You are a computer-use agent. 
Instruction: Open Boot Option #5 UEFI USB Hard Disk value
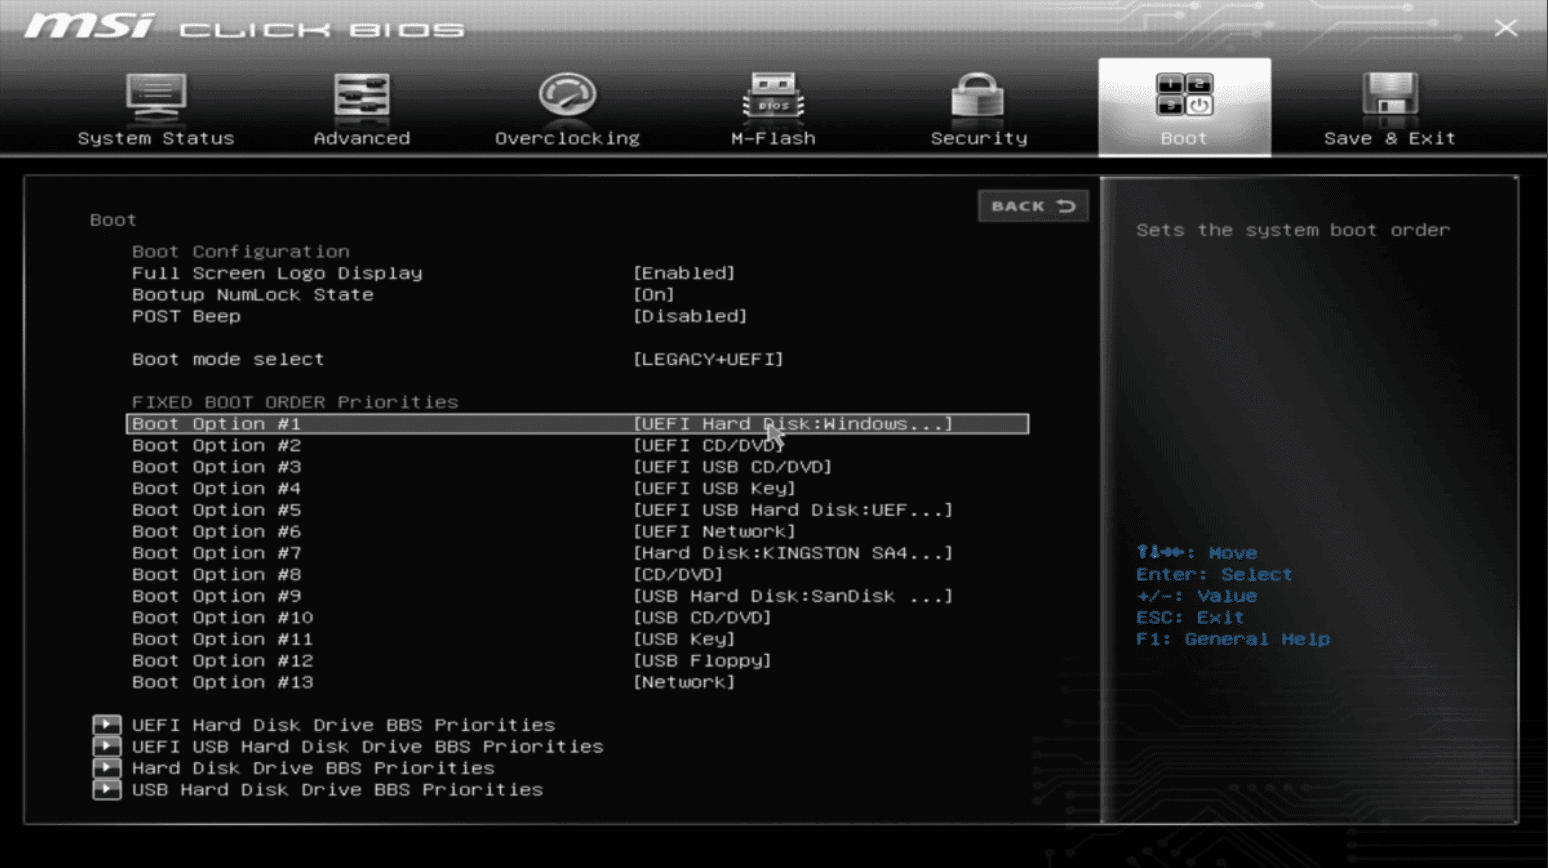(793, 510)
